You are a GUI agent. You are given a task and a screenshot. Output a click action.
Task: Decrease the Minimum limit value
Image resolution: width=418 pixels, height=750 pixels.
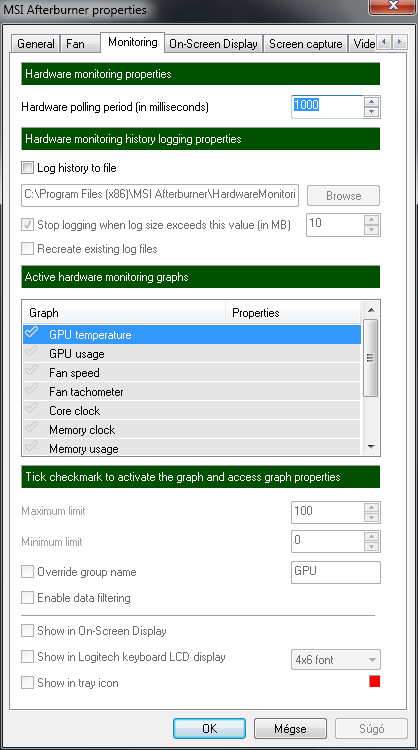[x=372, y=547]
